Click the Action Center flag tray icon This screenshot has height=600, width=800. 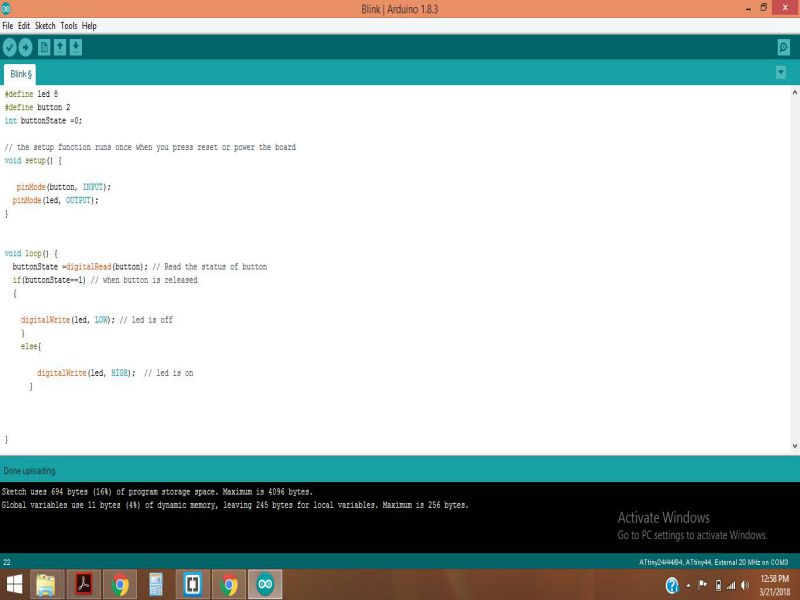[703, 585]
